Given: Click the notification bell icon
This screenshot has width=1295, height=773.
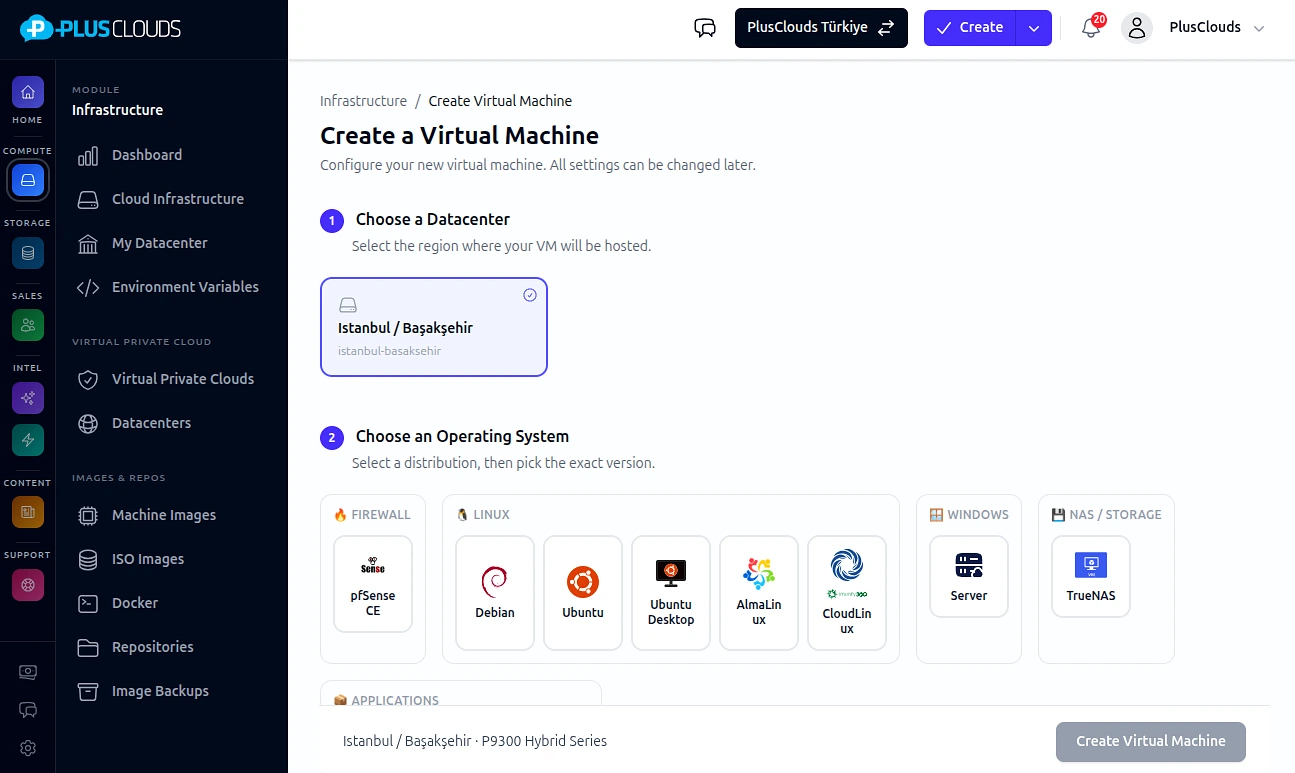Looking at the screenshot, I should point(1091,28).
